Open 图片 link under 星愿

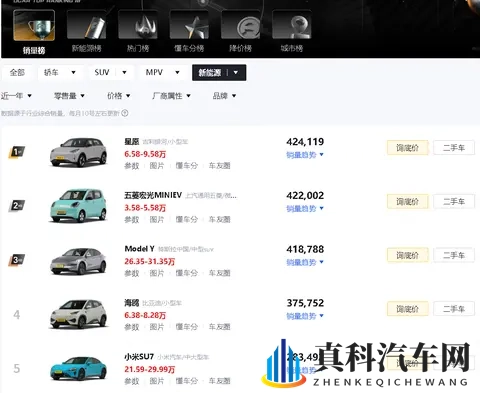[x=157, y=166]
